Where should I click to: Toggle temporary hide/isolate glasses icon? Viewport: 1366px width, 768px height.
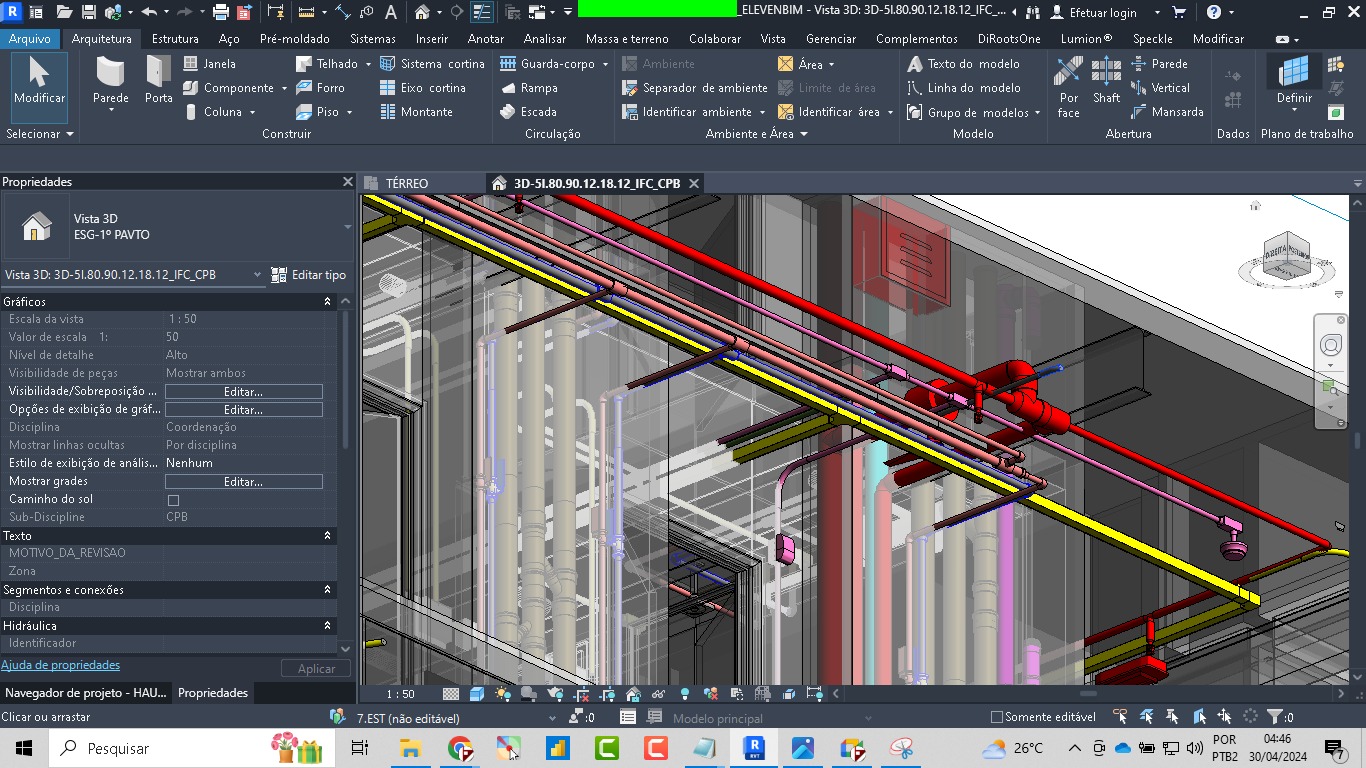tap(659, 694)
